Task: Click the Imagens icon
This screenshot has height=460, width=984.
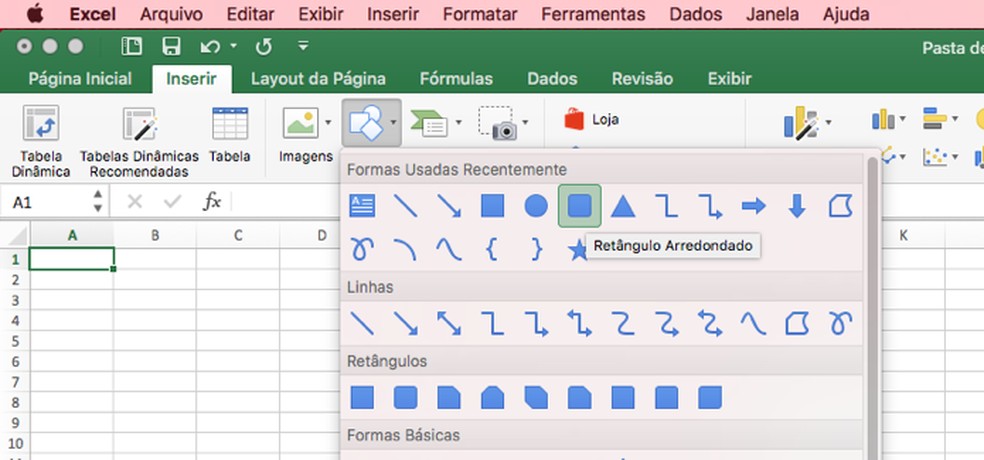Action: (x=300, y=122)
